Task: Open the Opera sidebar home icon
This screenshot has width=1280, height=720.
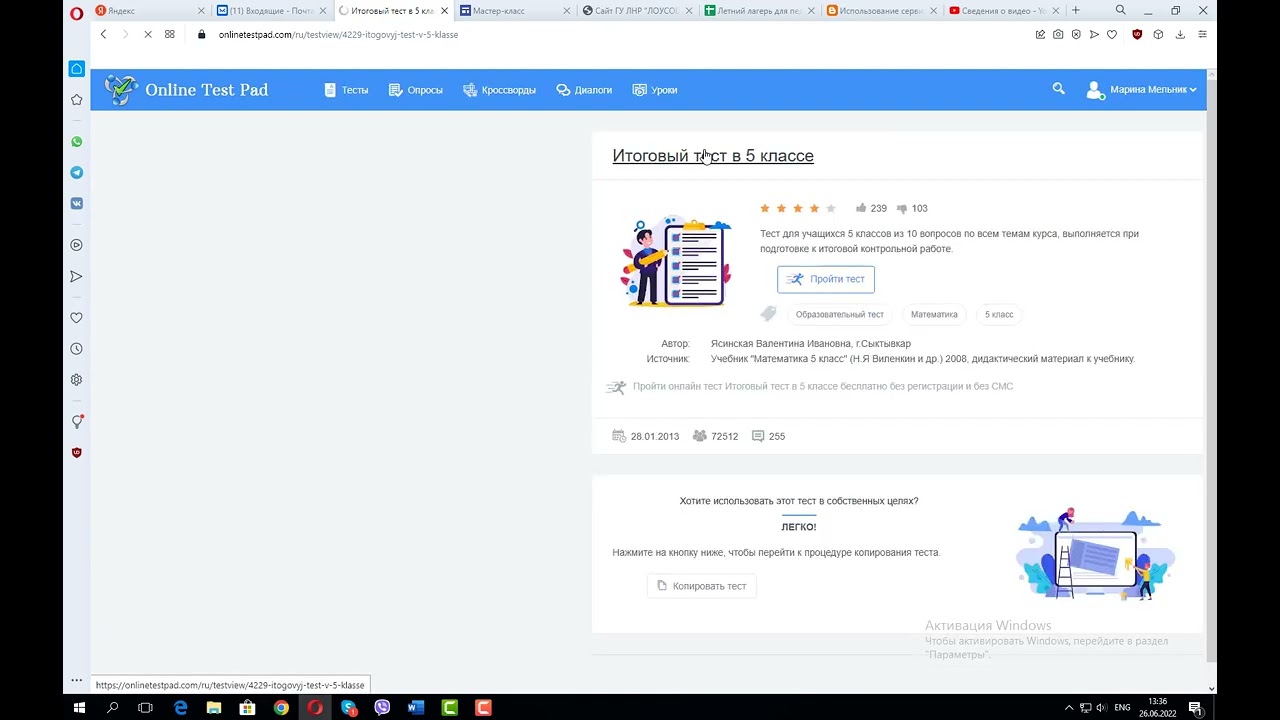Action: tap(76, 68)
